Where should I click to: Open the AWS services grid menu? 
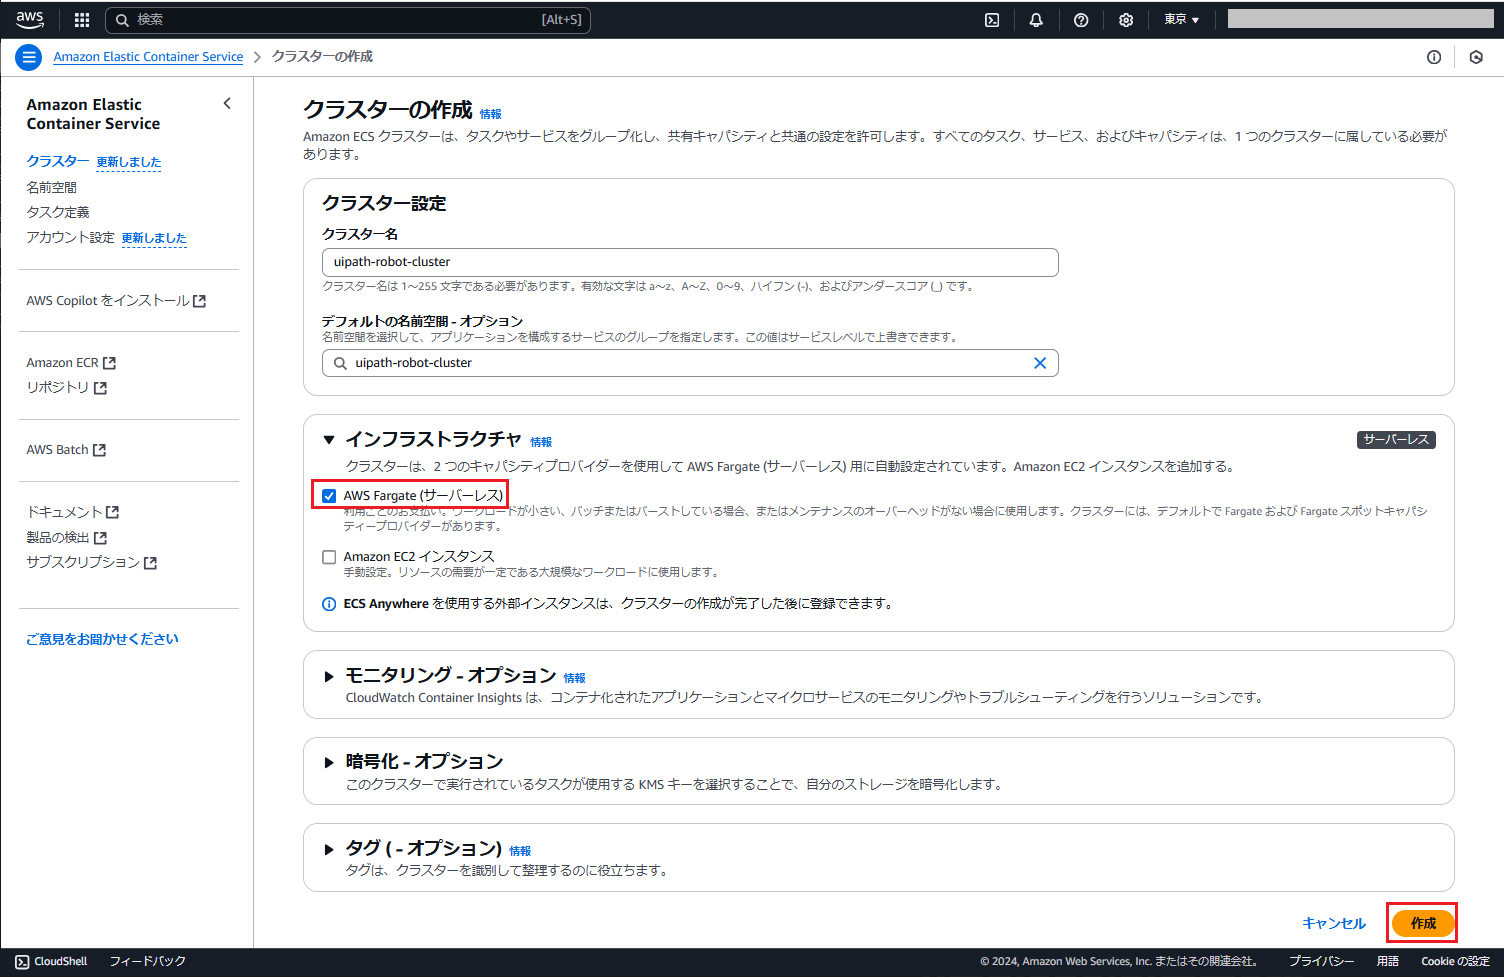click(x=82, y=19)
